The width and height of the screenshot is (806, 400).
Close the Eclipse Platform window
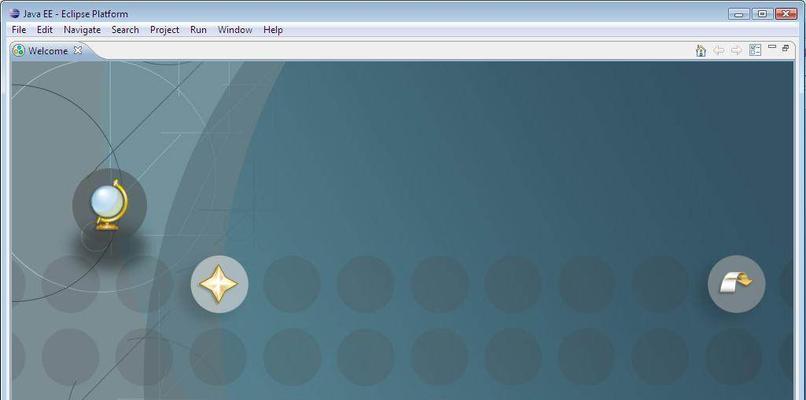pyautogui.click(x=786, y=14)
